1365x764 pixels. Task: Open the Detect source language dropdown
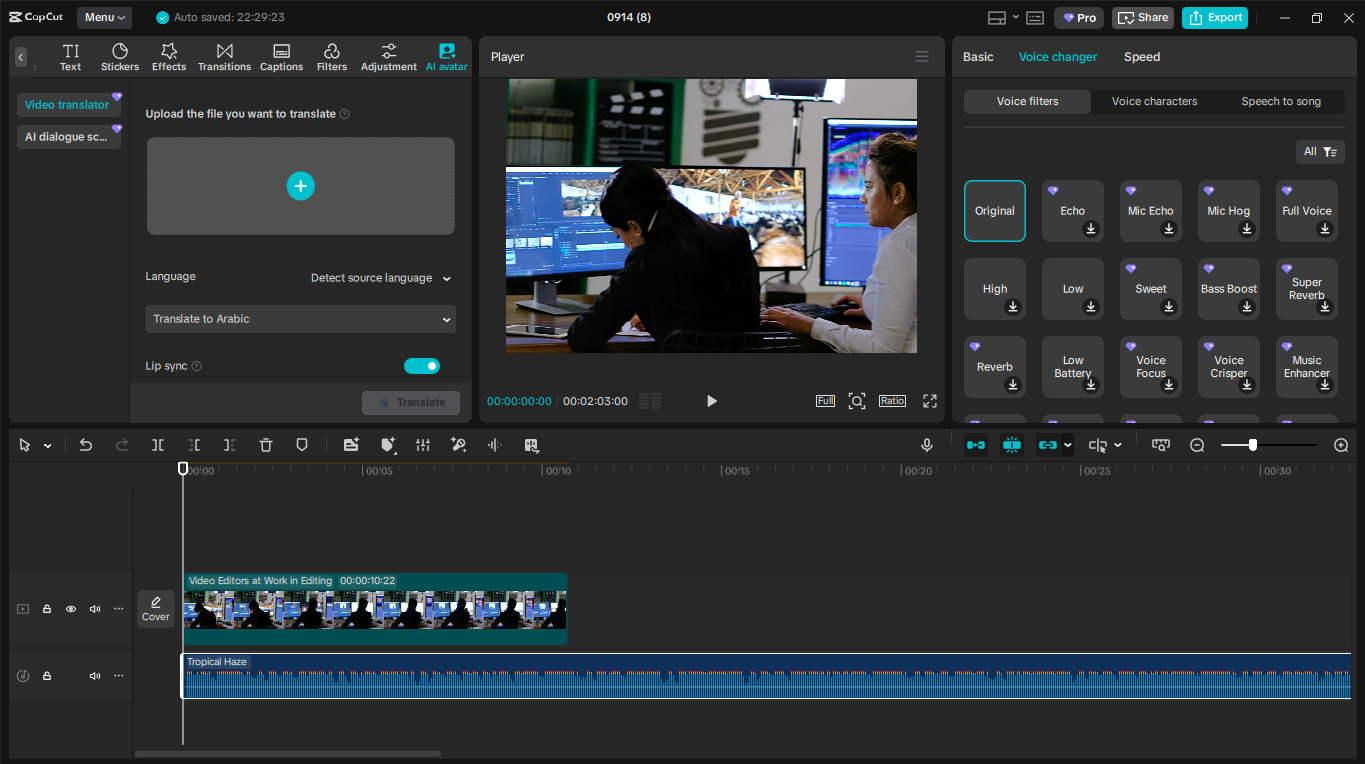tap(380, 277)
